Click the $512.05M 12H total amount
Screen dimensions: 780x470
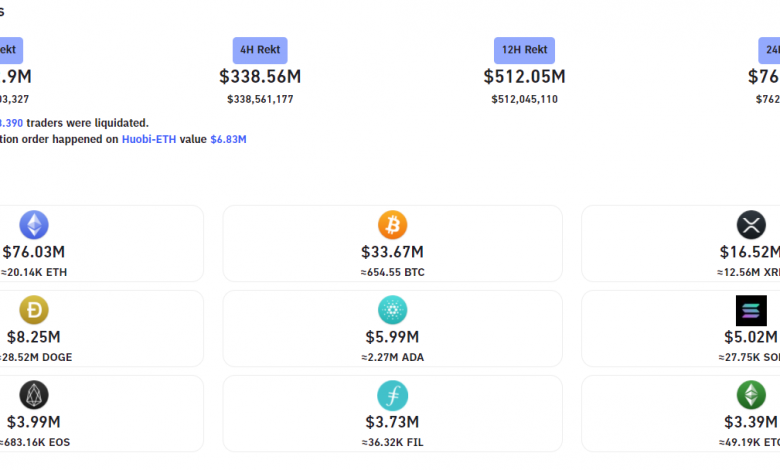[524, 77]
